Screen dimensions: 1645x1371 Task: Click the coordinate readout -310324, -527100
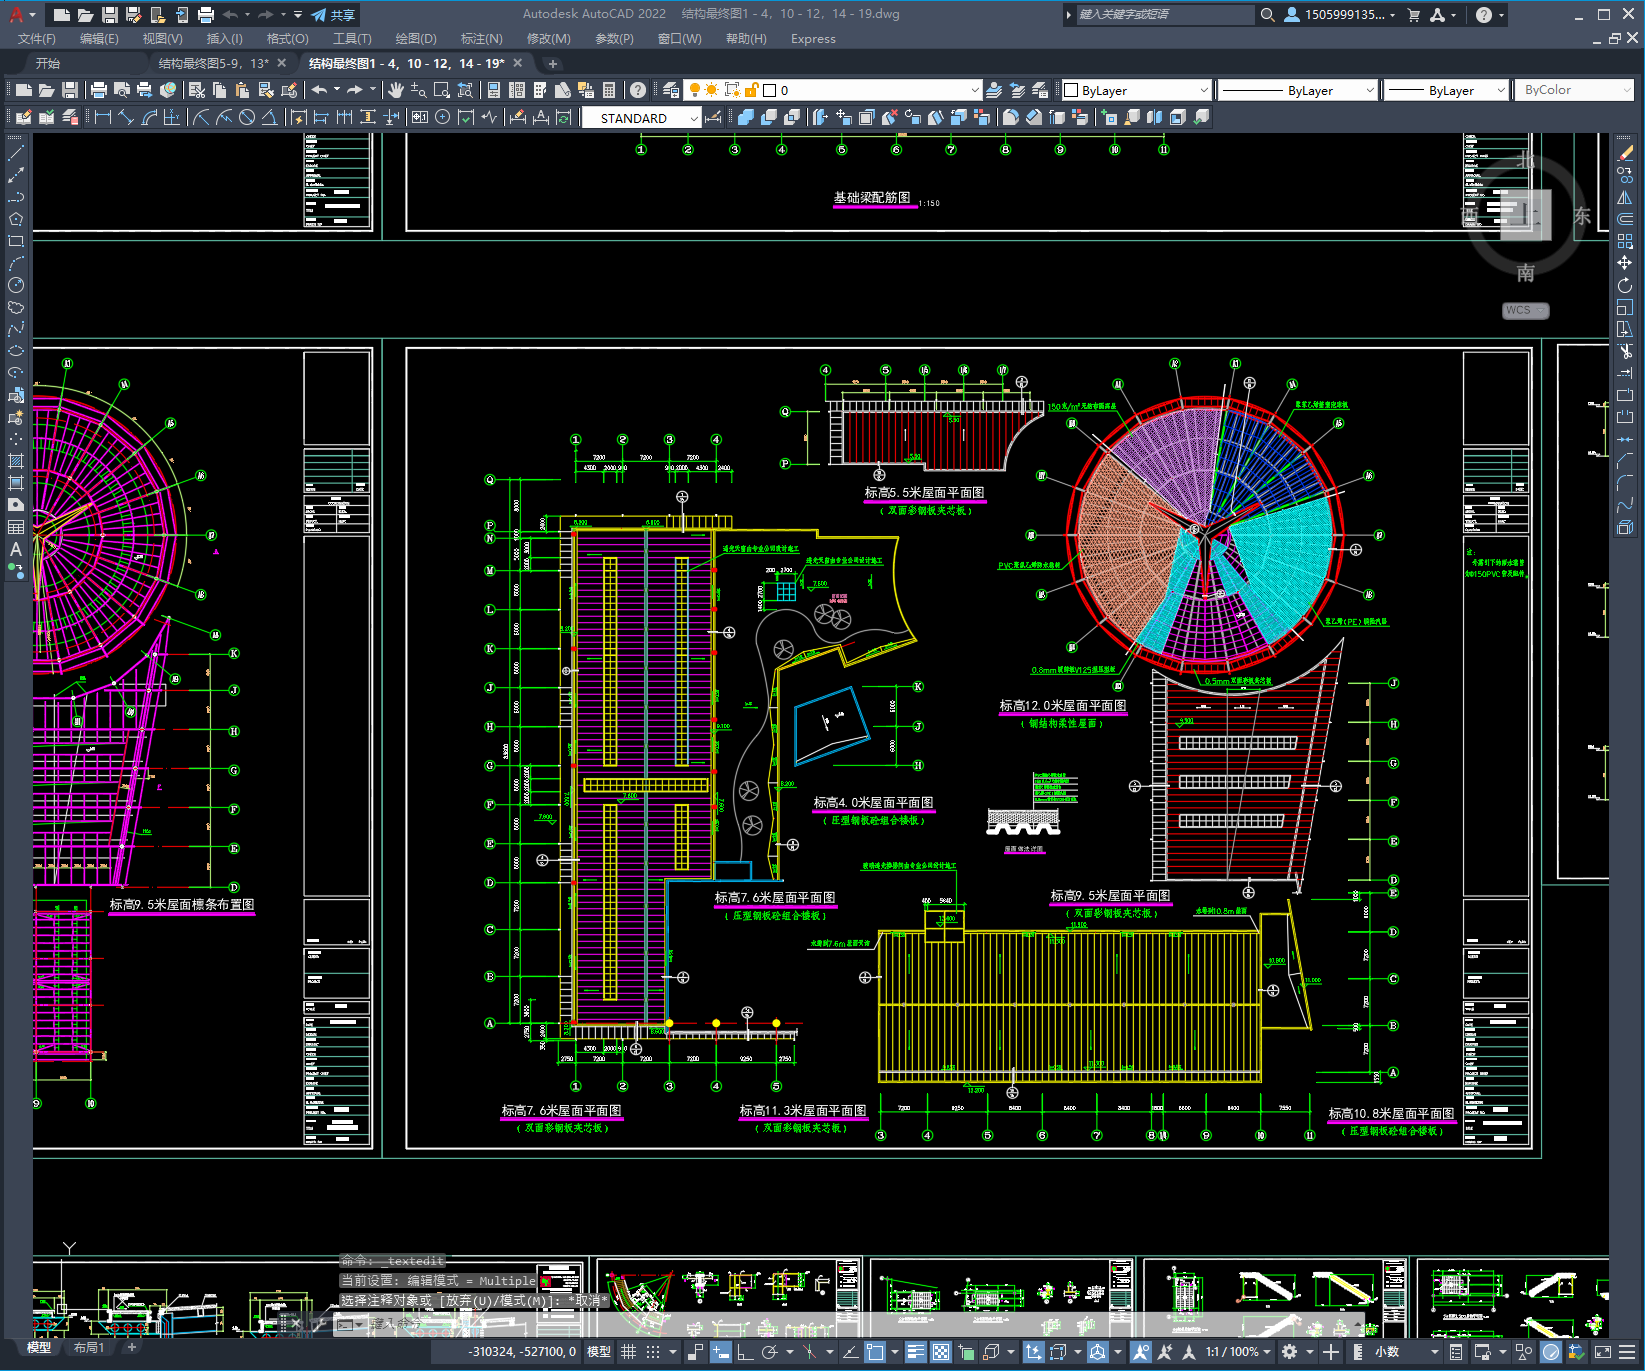[x=523, y=1352]
